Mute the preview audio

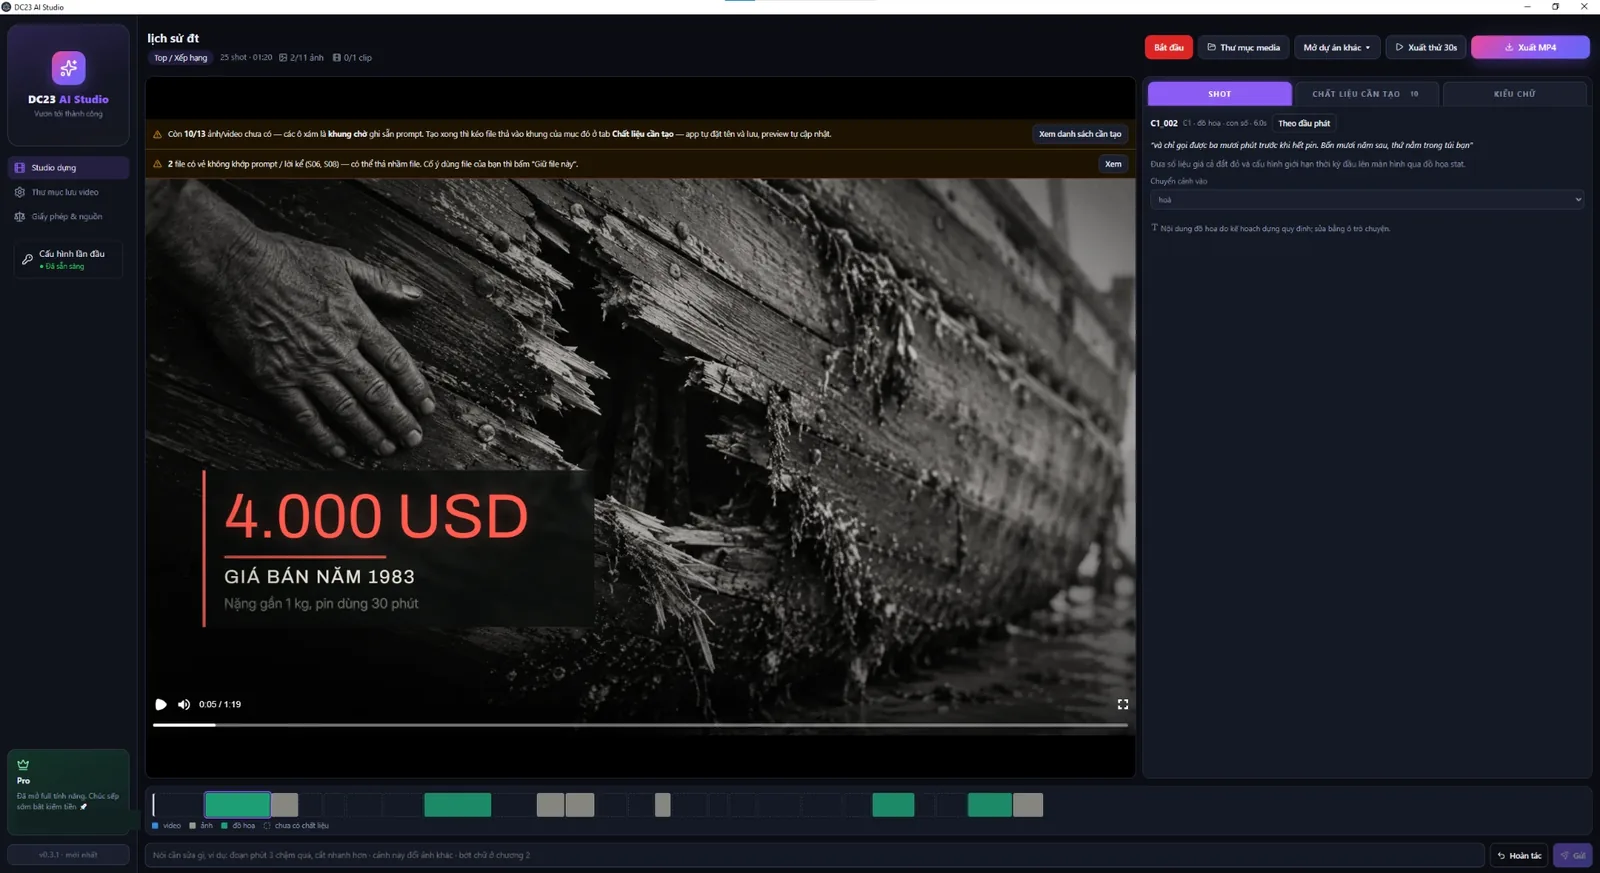(184, 704)
